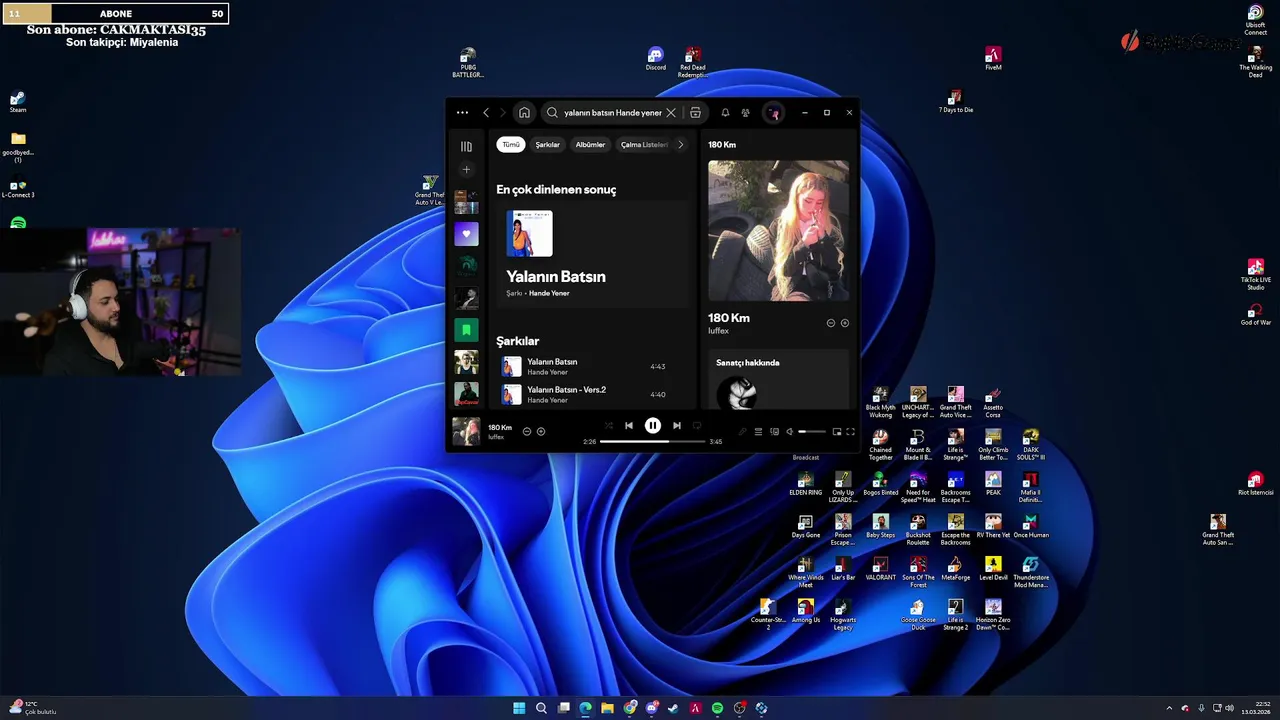
Task: Open Spotify from the taskbar
Action: tap(717, 708)
